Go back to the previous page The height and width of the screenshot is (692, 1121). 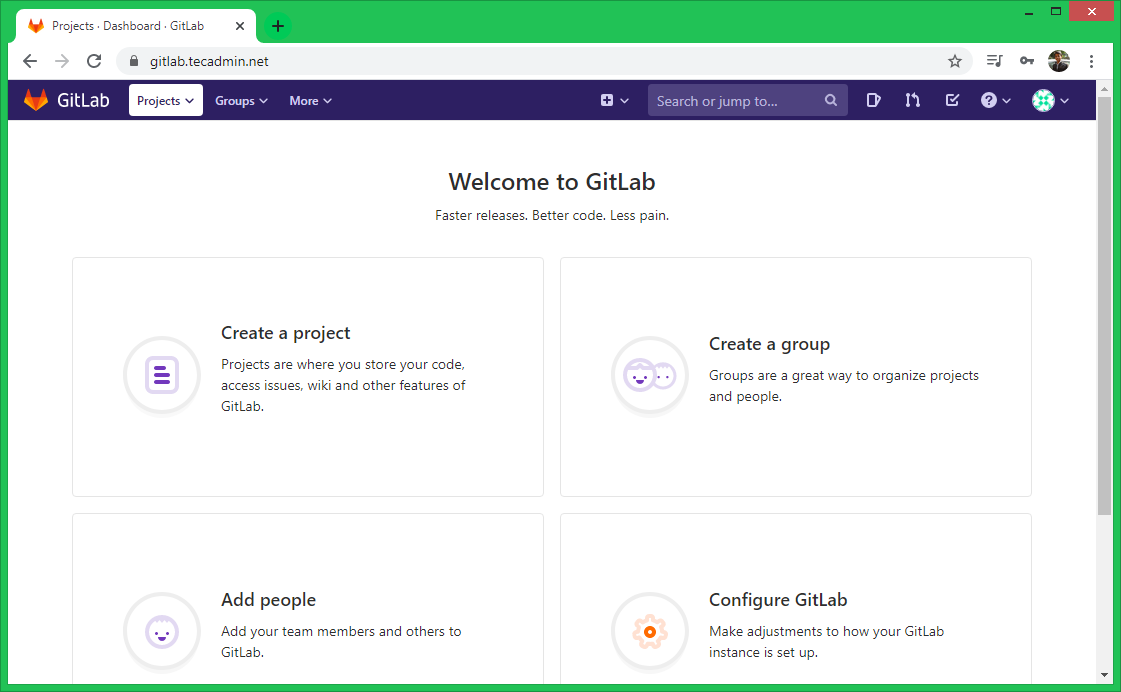[x=30, y=61]
